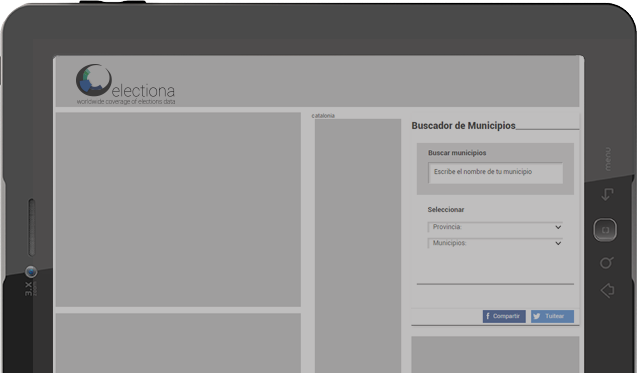Tap the tablet menu label

pyautogui.click(x=607, y=159)
